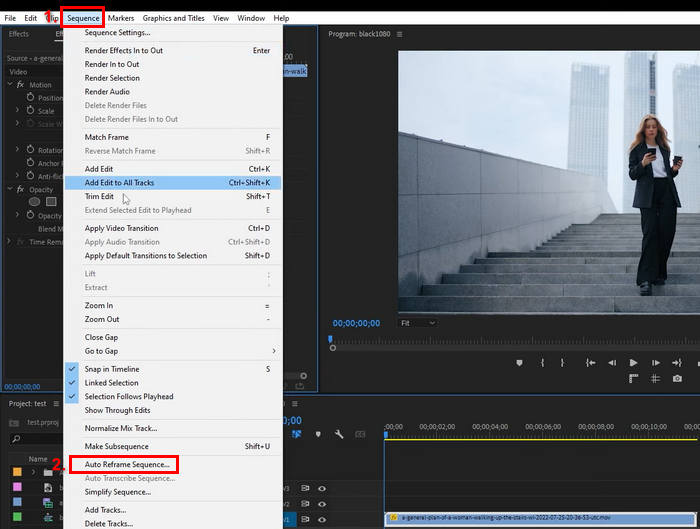Open the Window menu
Screen dimensions: 700x529
pos(251,18)
